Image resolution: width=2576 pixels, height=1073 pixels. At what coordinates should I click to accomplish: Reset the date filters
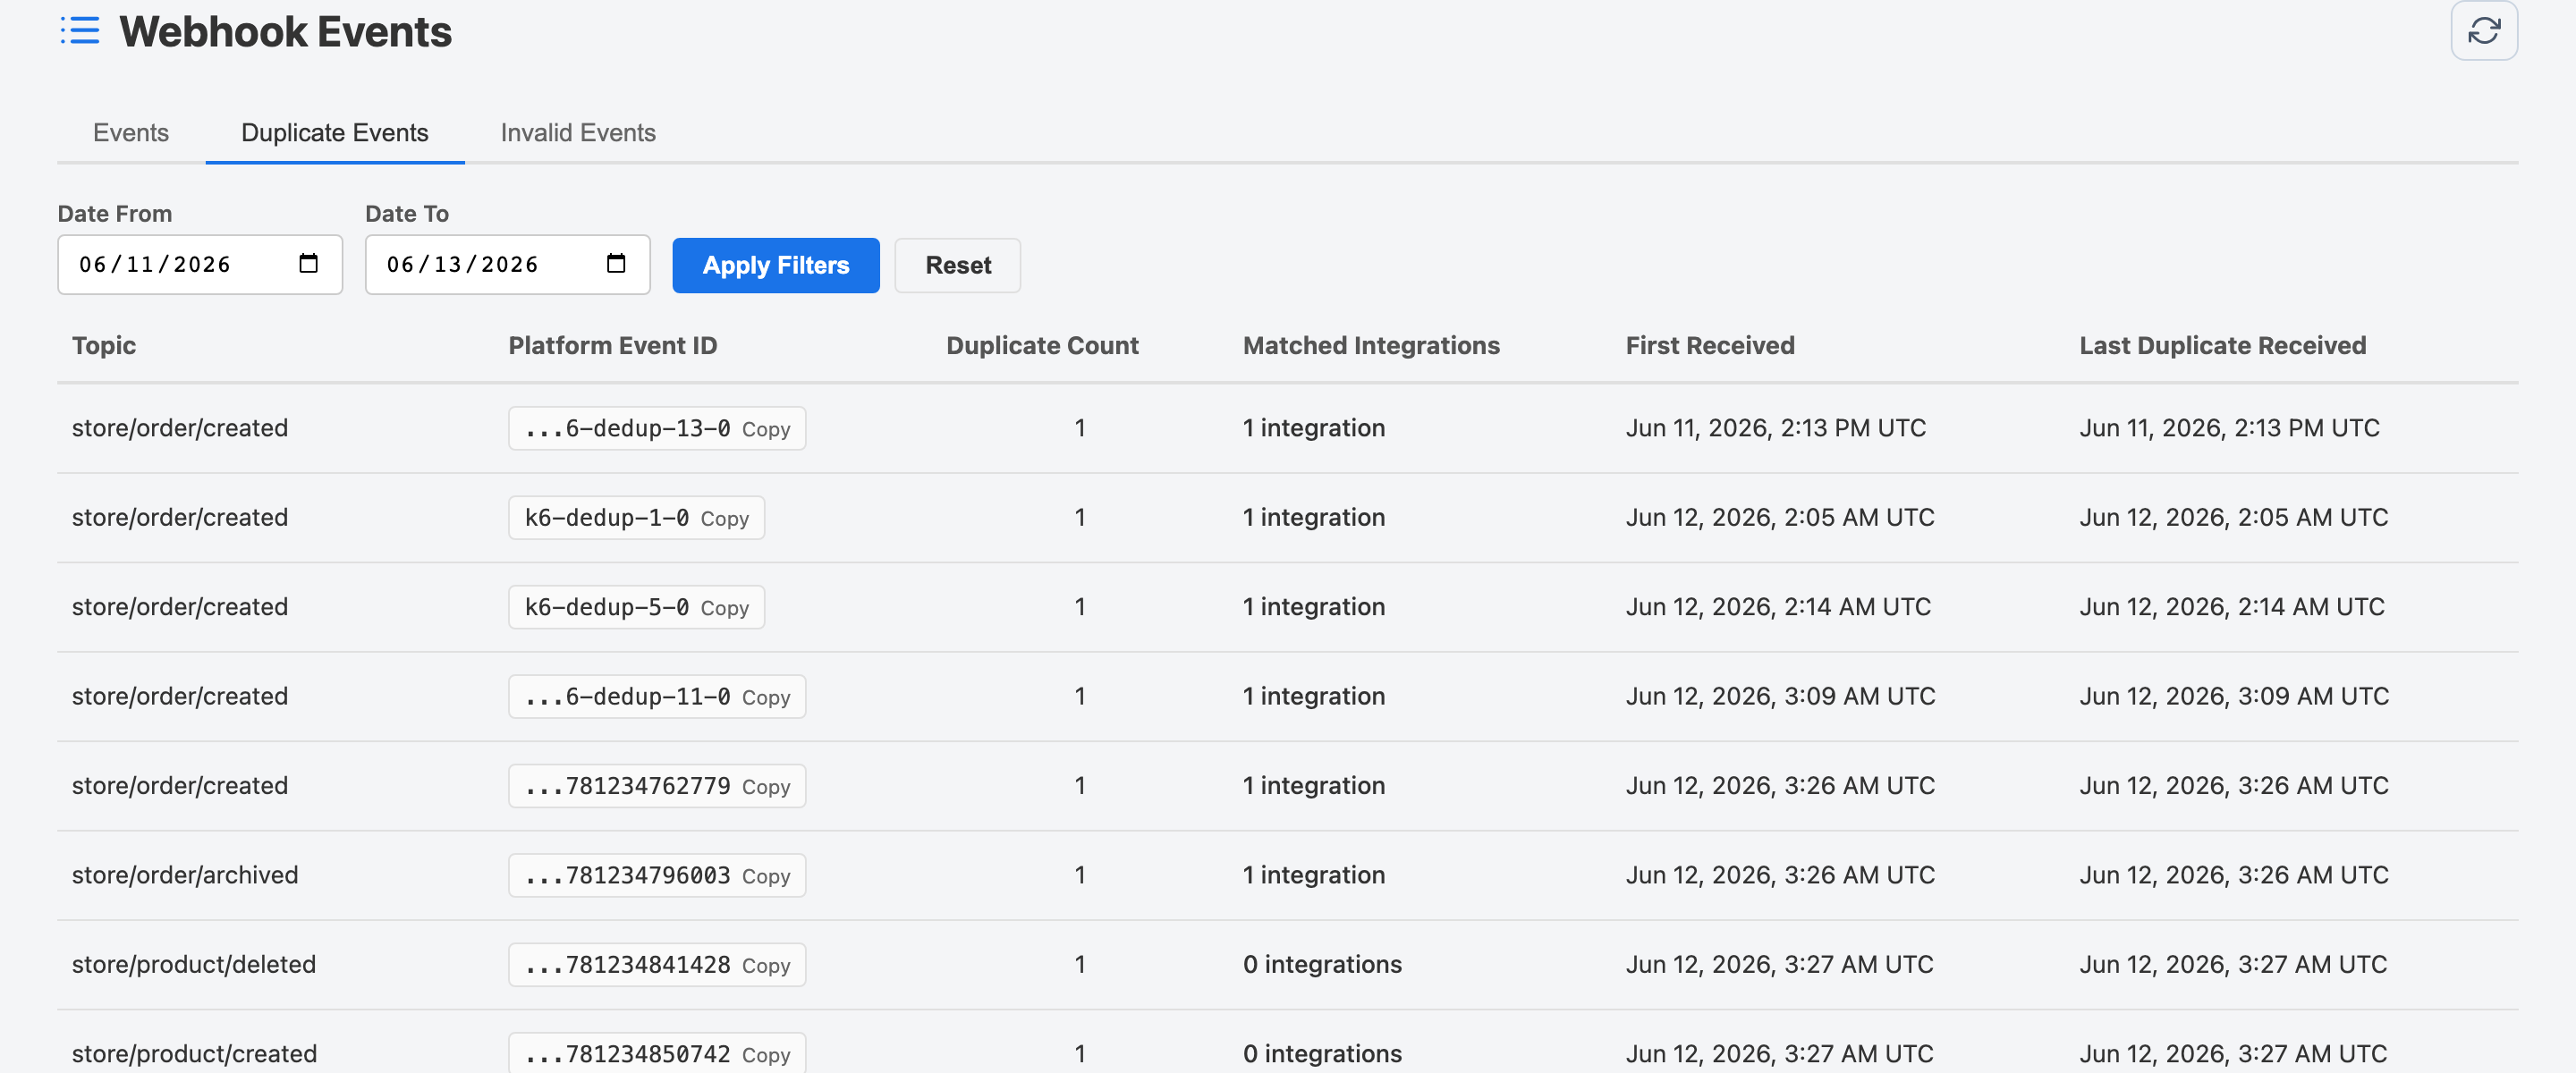click(x=958, y=265)
